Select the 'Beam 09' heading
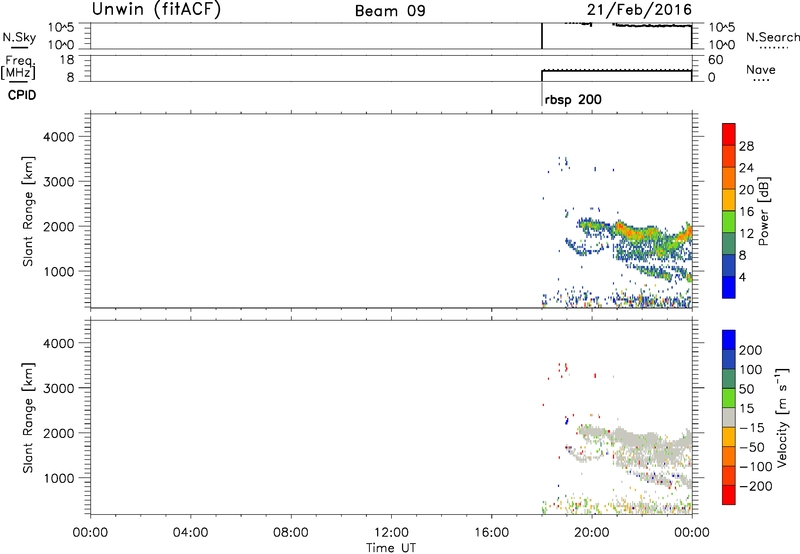 pyautogui.click(x=390, y=11)
